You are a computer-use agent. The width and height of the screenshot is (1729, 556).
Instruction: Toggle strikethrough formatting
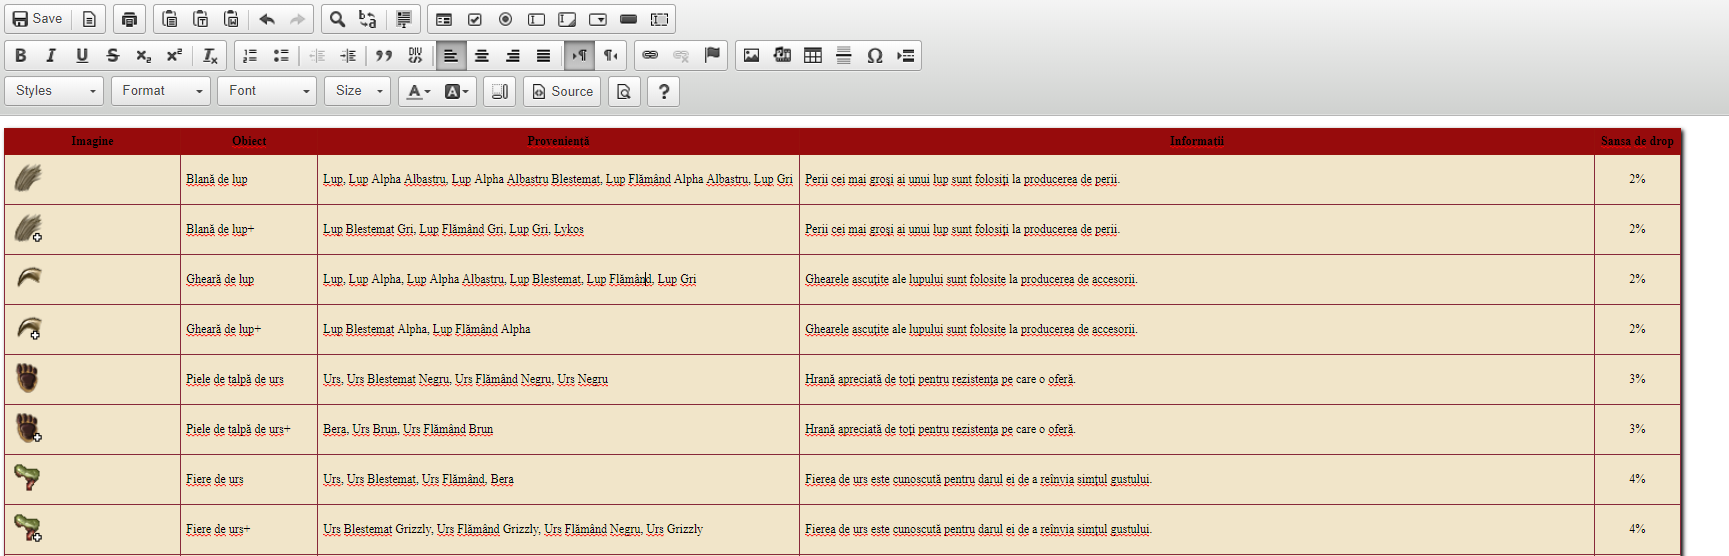coord(113,55)
